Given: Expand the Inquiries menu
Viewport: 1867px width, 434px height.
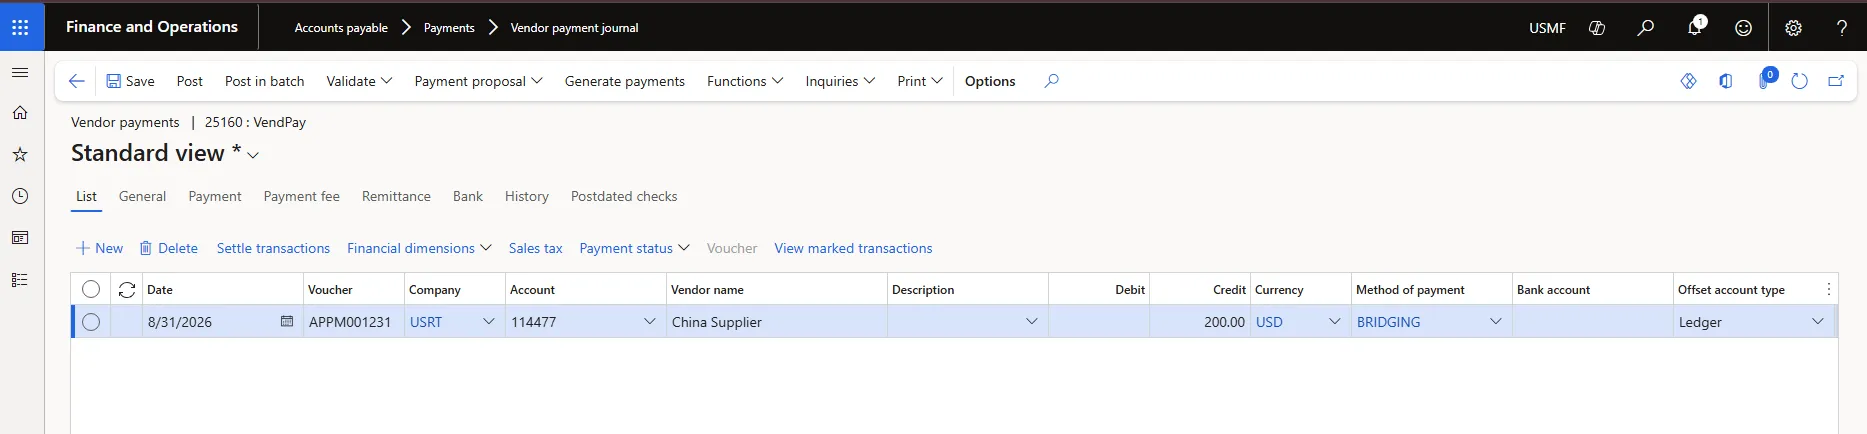Looking at the screenshot, I should click(840, 81).
